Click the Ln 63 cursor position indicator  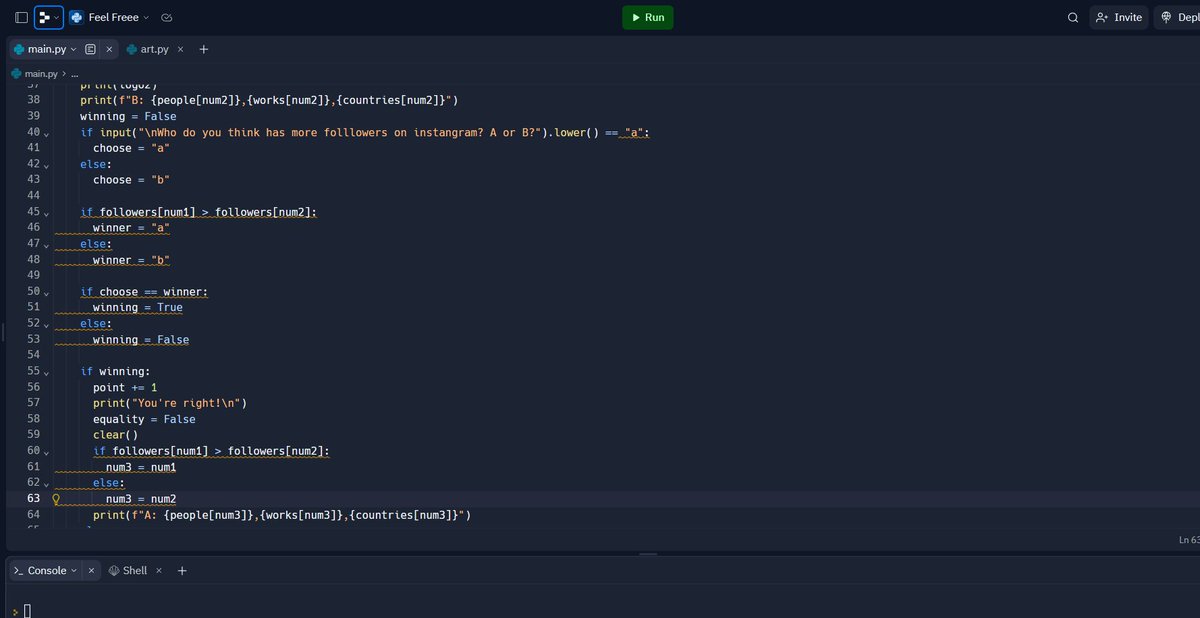pyautogui.click(x=1189, y=540)
